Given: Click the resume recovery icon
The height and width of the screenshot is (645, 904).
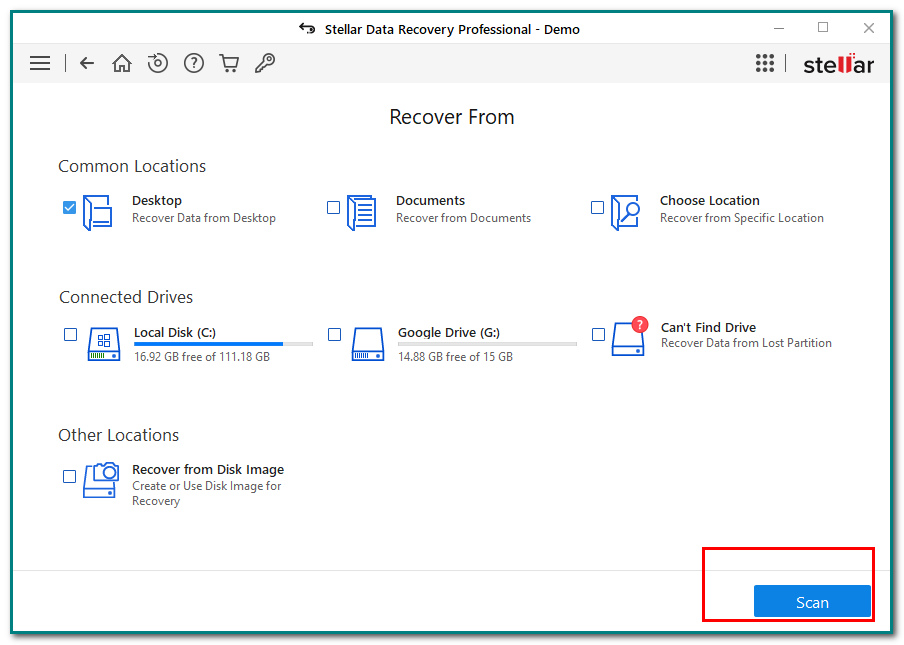Looking at the screenshot, I should (x=157, y=63).
